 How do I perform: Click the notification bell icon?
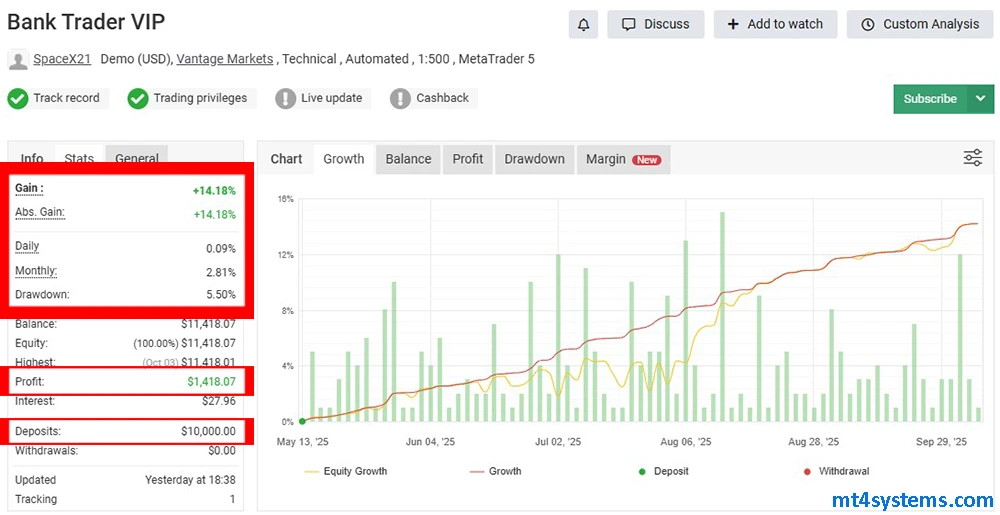(x=583, y=24)
